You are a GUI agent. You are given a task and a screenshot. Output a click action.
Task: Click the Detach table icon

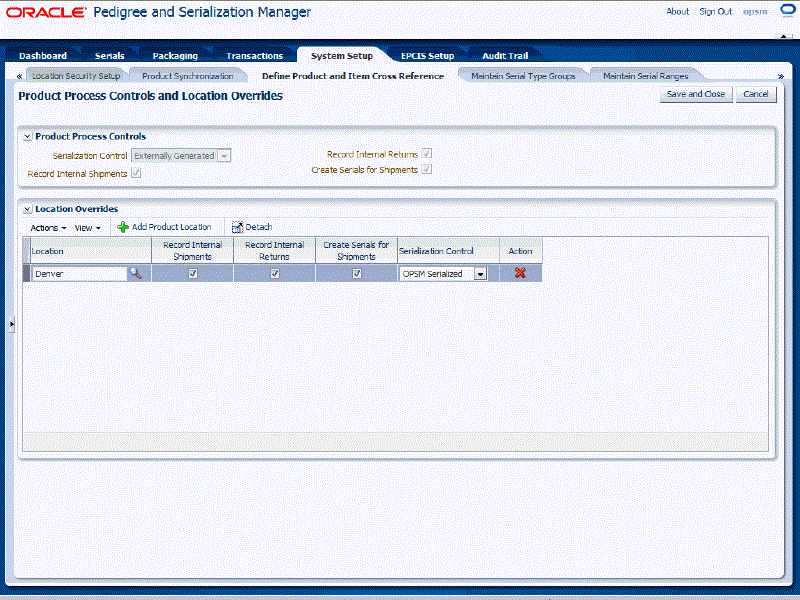237,227
